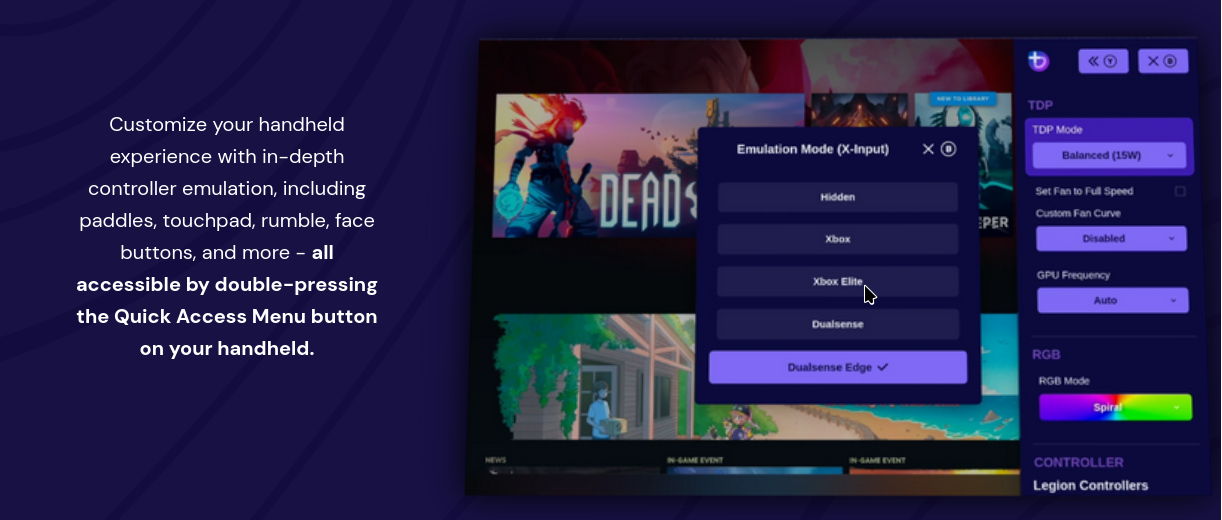Open Custom Fan Curve Disabled dropdown
1222x520 pixels.
click(x=1111, y=238)
